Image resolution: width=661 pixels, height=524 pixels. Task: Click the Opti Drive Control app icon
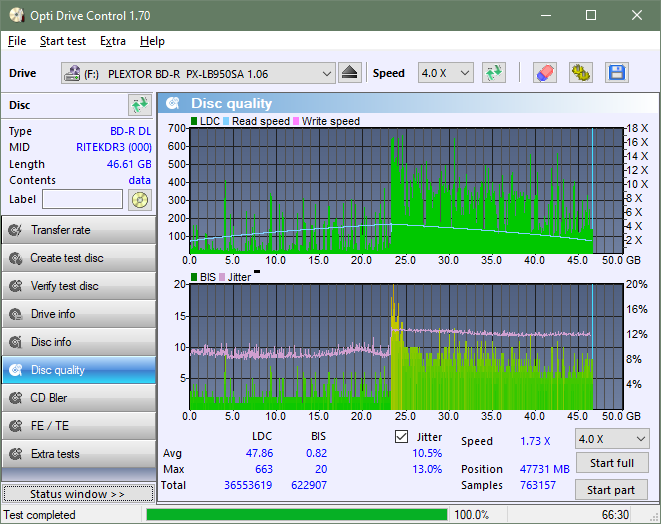click(x=16, y=16)
